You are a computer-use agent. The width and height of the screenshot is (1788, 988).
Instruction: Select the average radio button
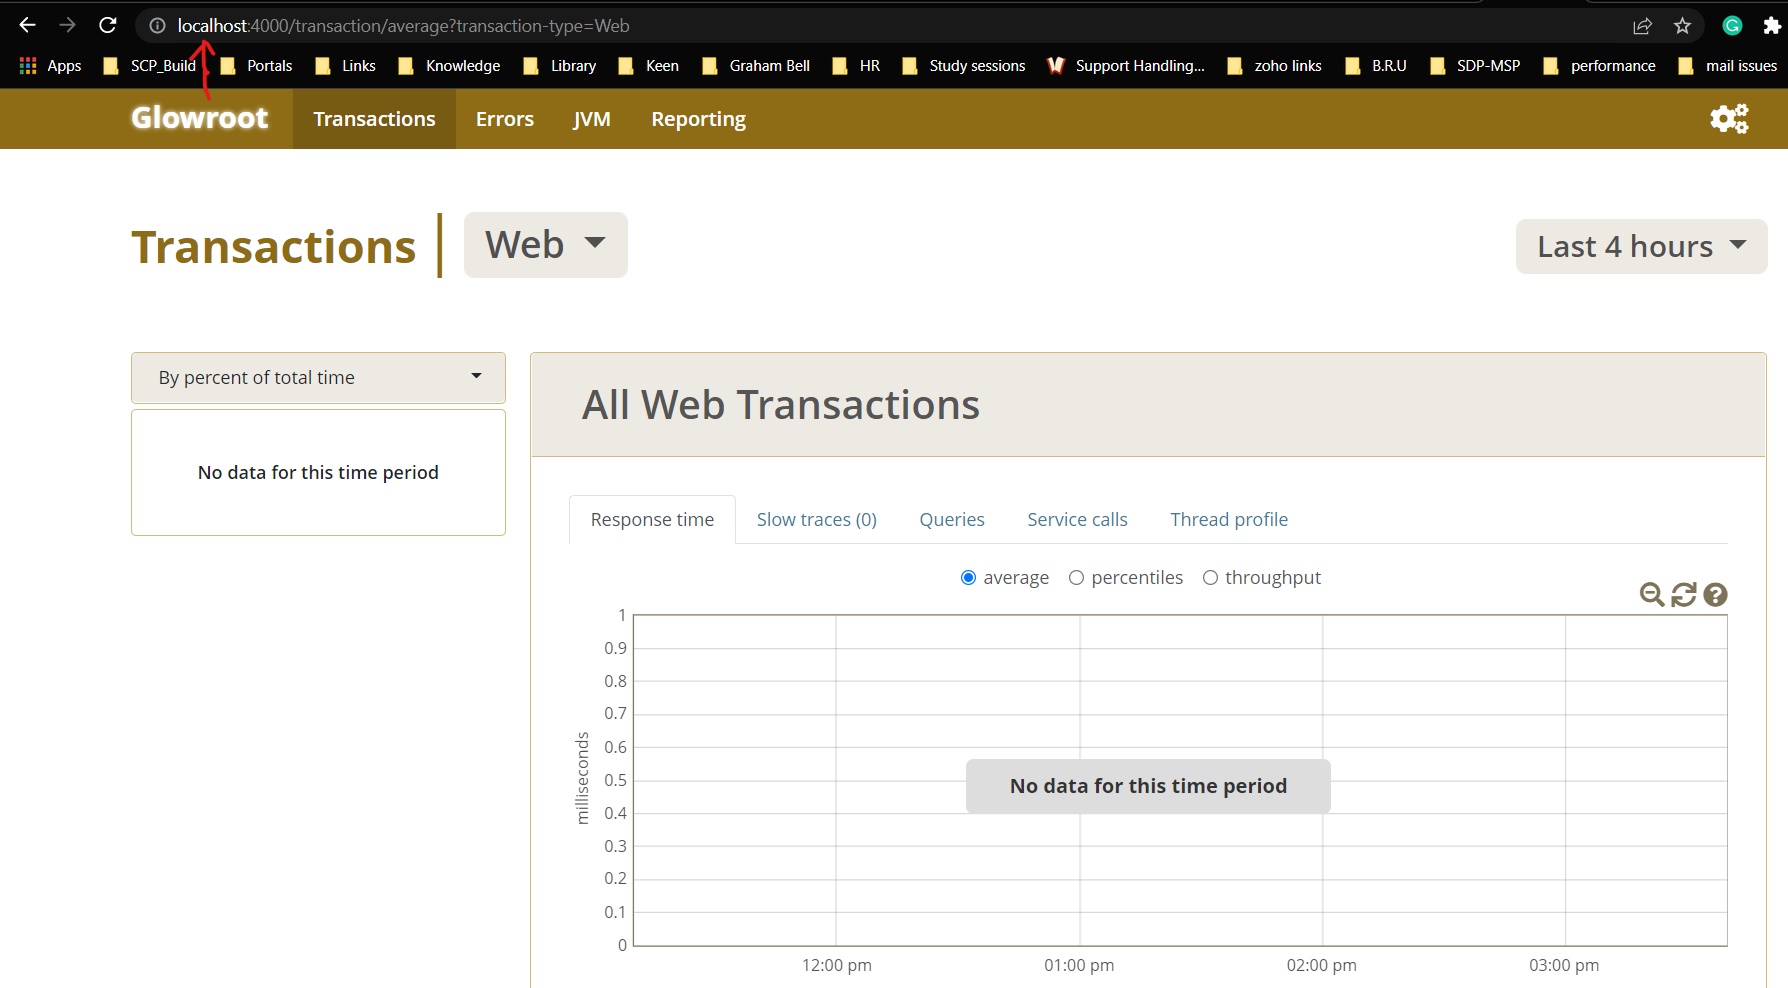click(968, 578)
